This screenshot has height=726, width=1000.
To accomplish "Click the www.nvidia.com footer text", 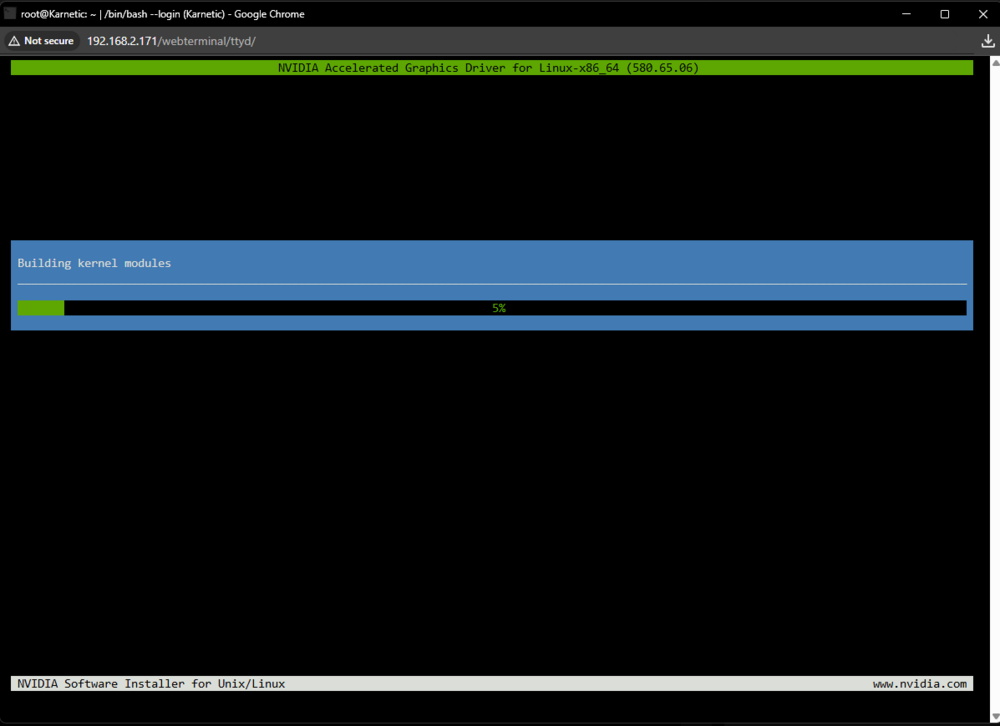I will coord(920,684).
